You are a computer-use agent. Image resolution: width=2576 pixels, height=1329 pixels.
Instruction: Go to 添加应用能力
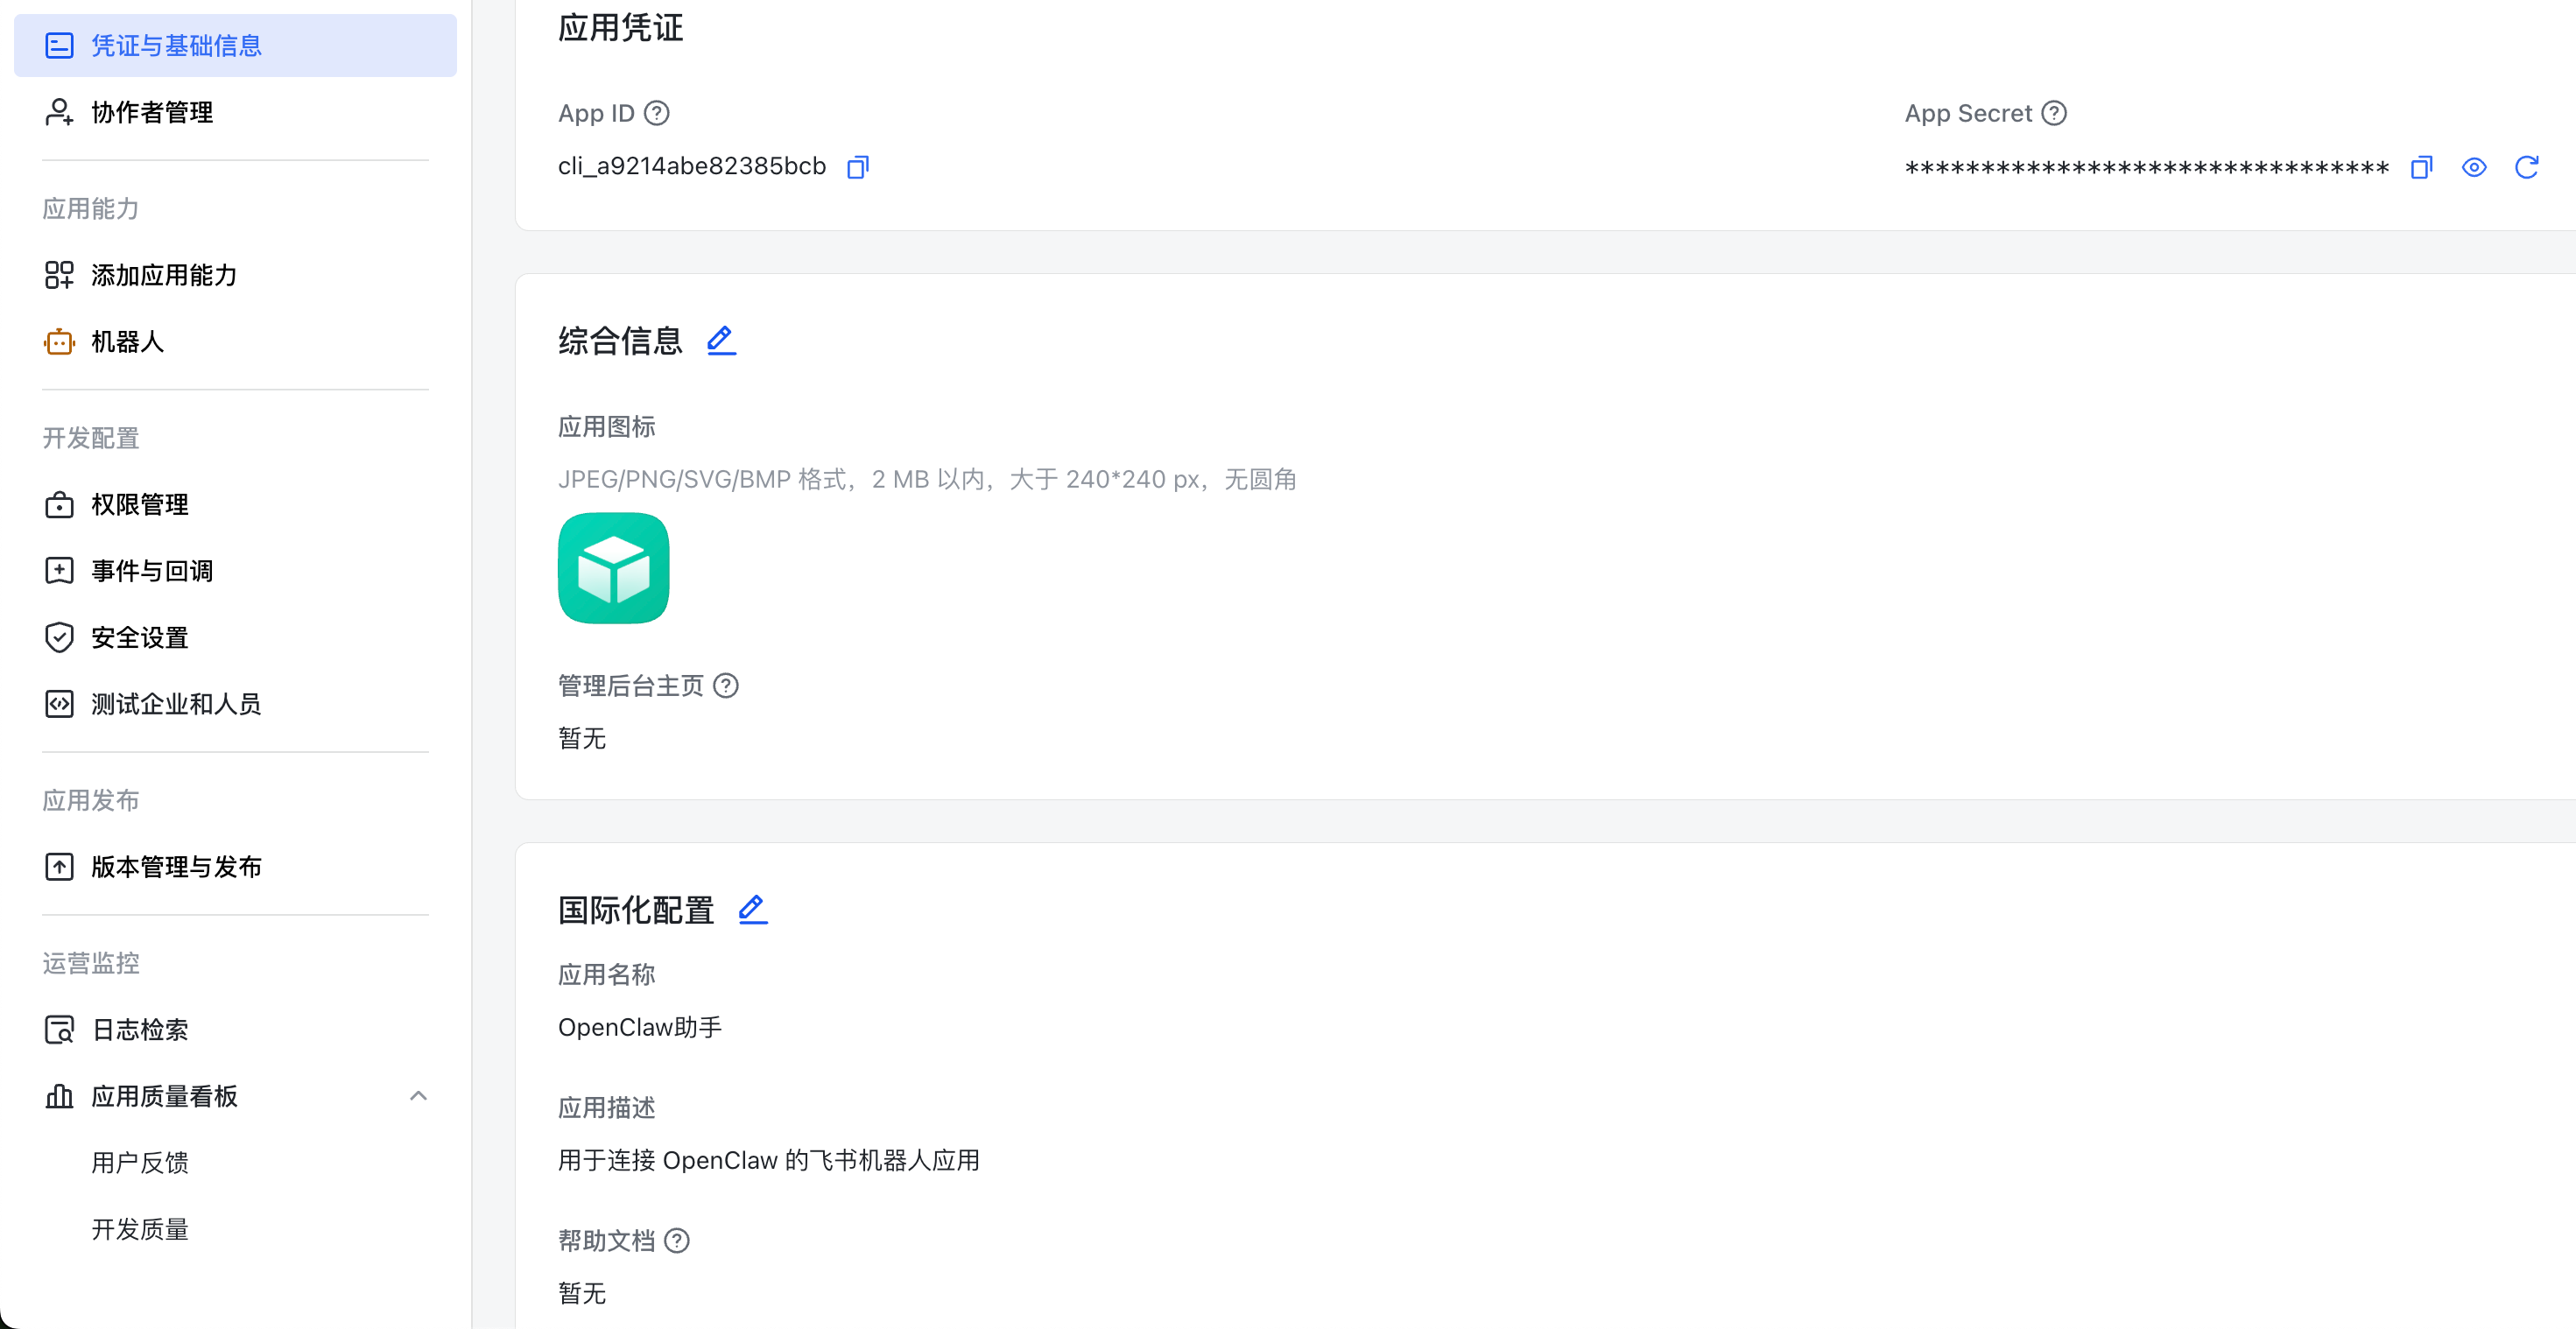[163, 275]
